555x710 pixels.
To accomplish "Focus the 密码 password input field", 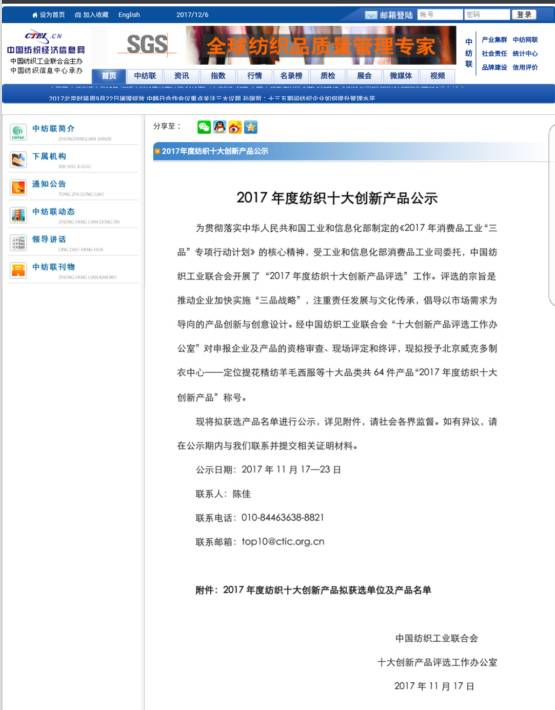I will tap(487, 14).
